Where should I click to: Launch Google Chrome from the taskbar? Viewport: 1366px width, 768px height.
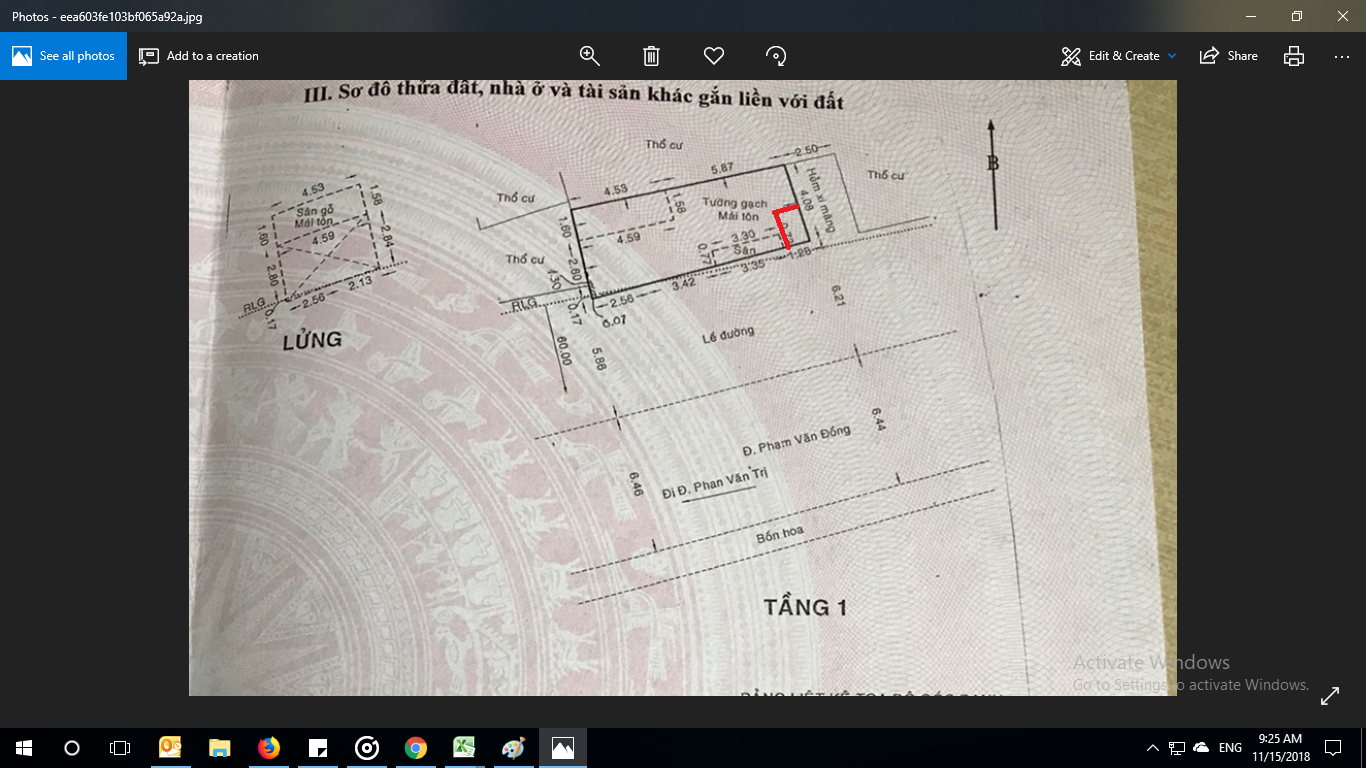(416, 748)
